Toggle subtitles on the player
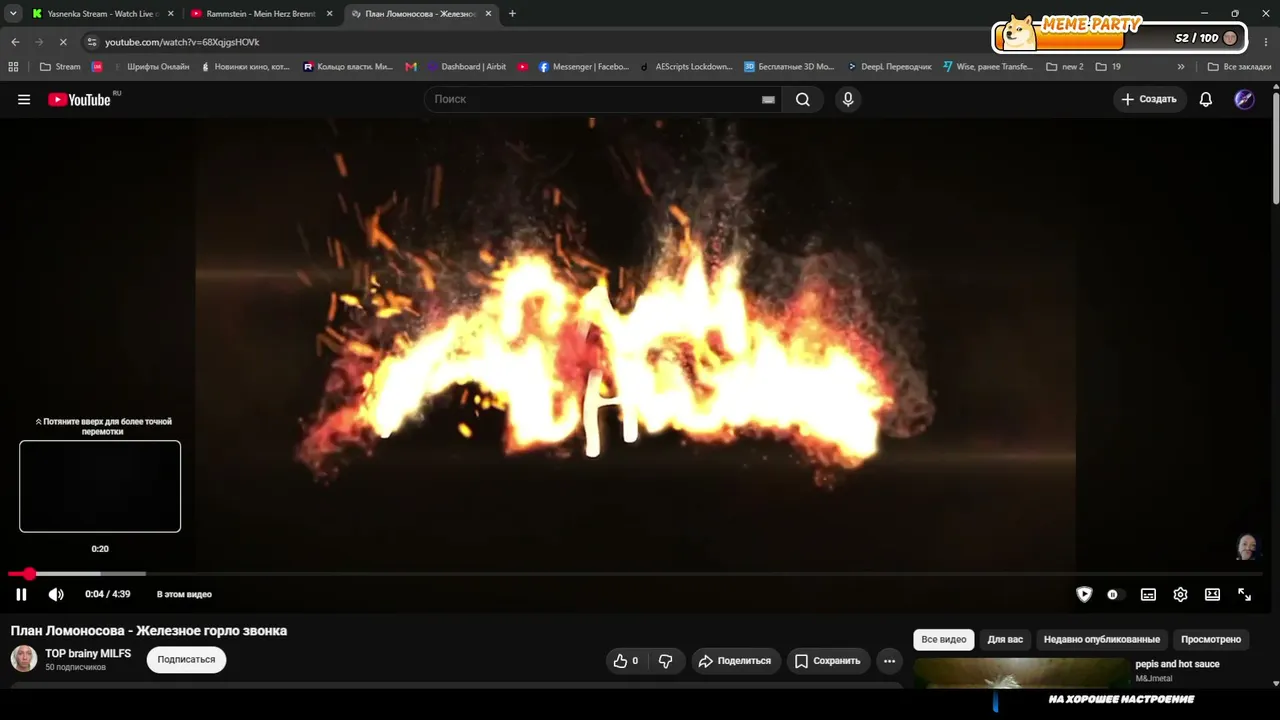This screenshot has height=720, width=1280. [x=1148, y=594]
